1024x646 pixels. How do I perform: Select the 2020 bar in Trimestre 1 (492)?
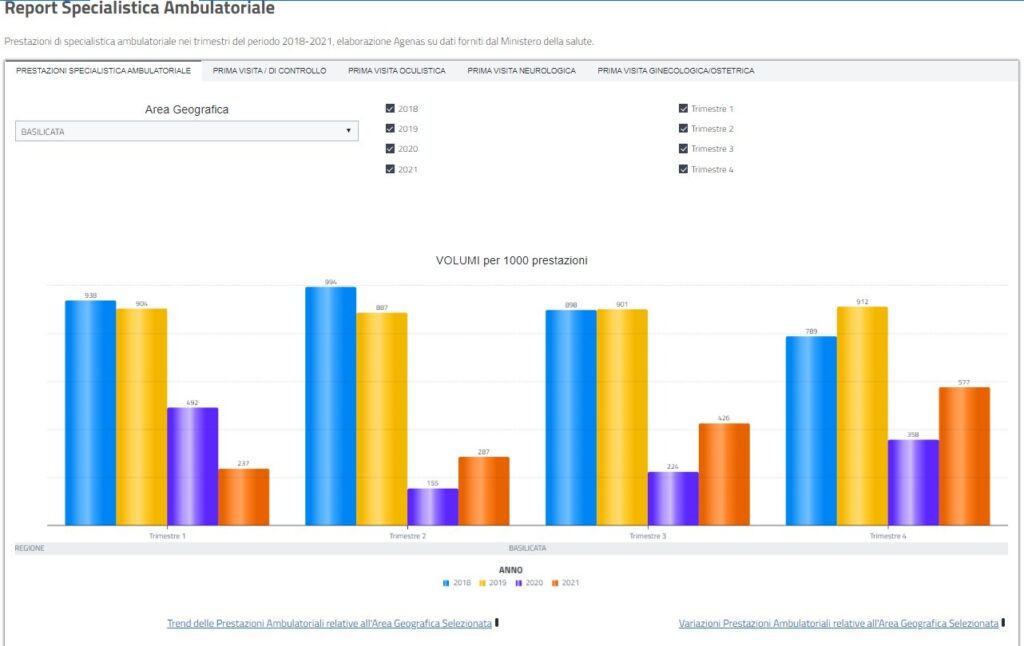193,466
